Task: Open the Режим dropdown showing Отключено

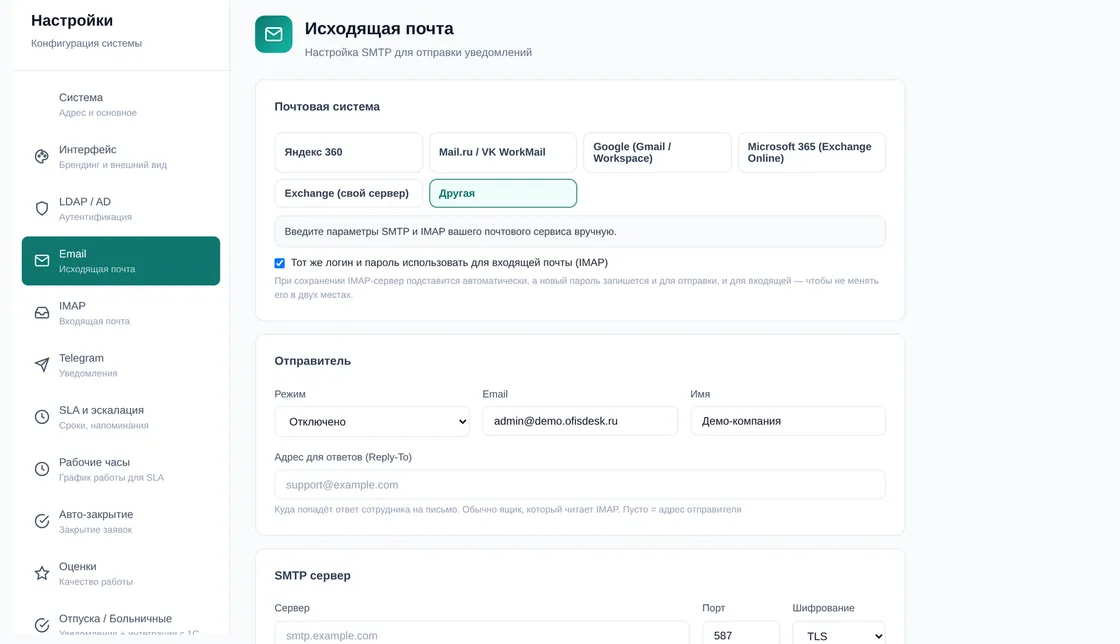Action: coord(372,421)
